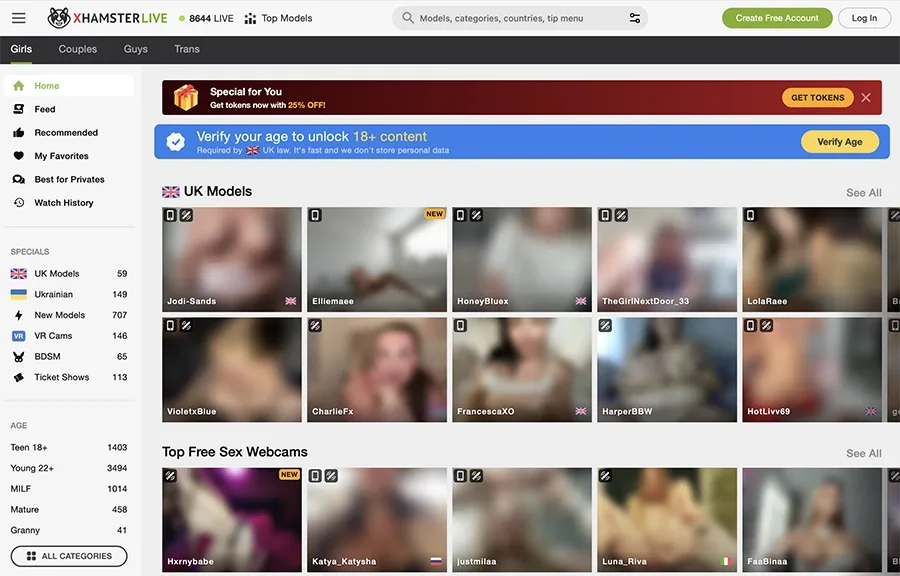This screenshot has width=900, height=576.
Task: Select the Trans tab
Action: [x=187, y=49]
